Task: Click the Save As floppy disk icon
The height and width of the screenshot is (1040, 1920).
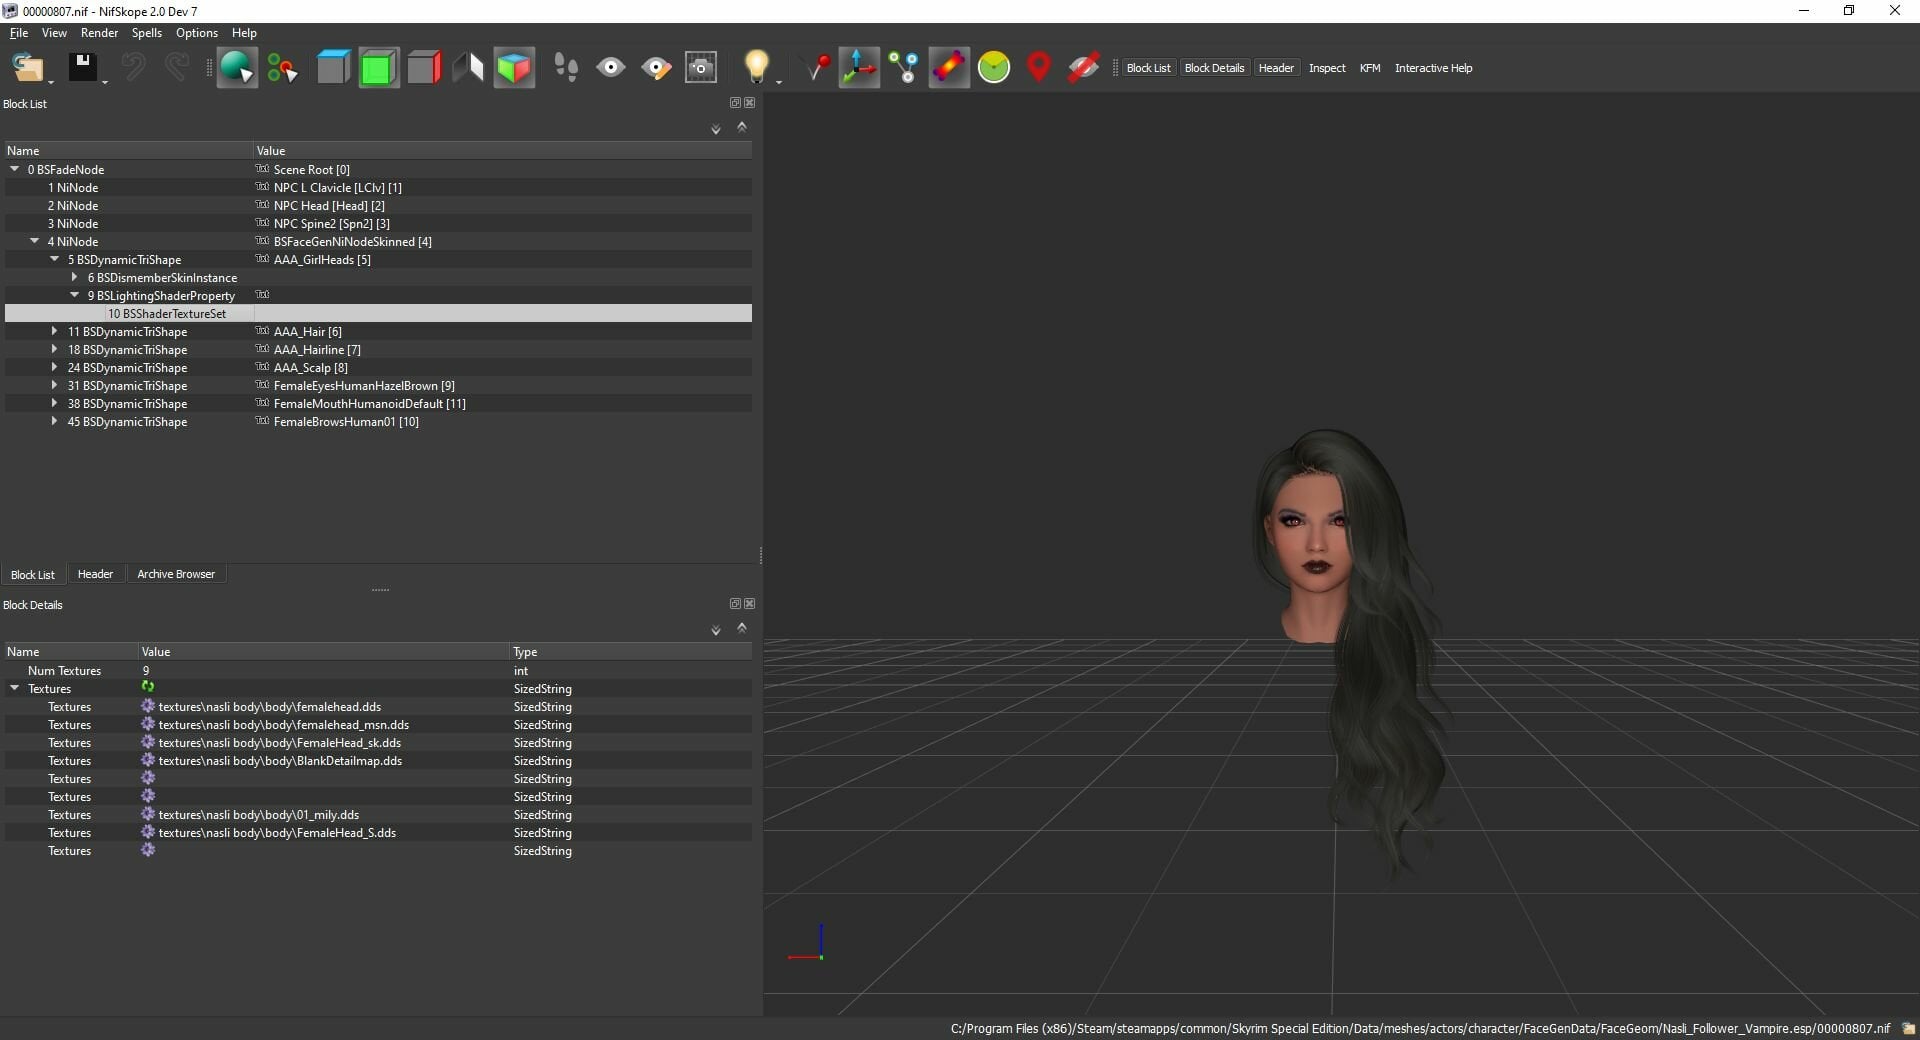Action: click(83, 68)
